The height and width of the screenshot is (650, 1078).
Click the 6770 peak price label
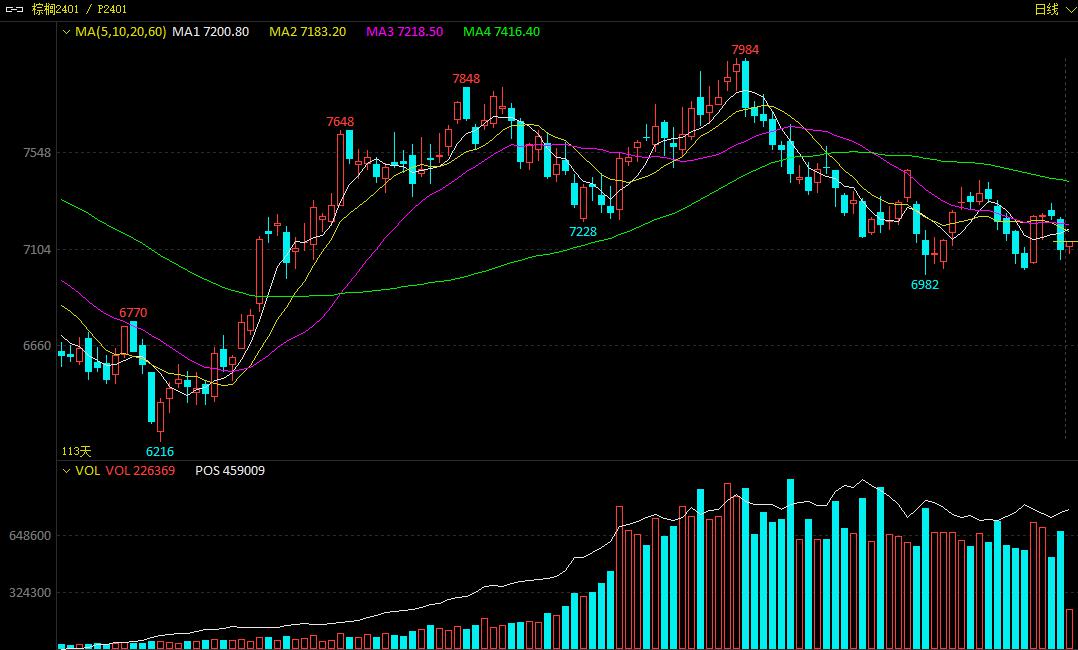click(133, 313)
